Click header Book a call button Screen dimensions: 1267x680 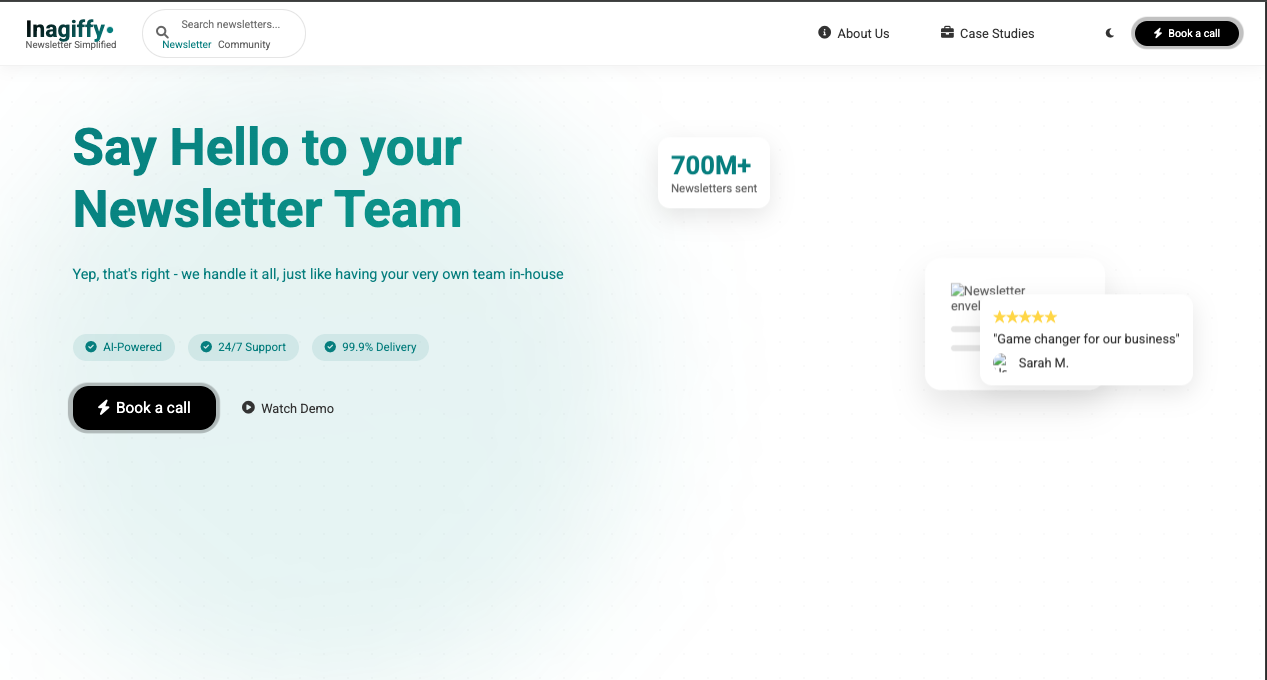(1187, 33)
